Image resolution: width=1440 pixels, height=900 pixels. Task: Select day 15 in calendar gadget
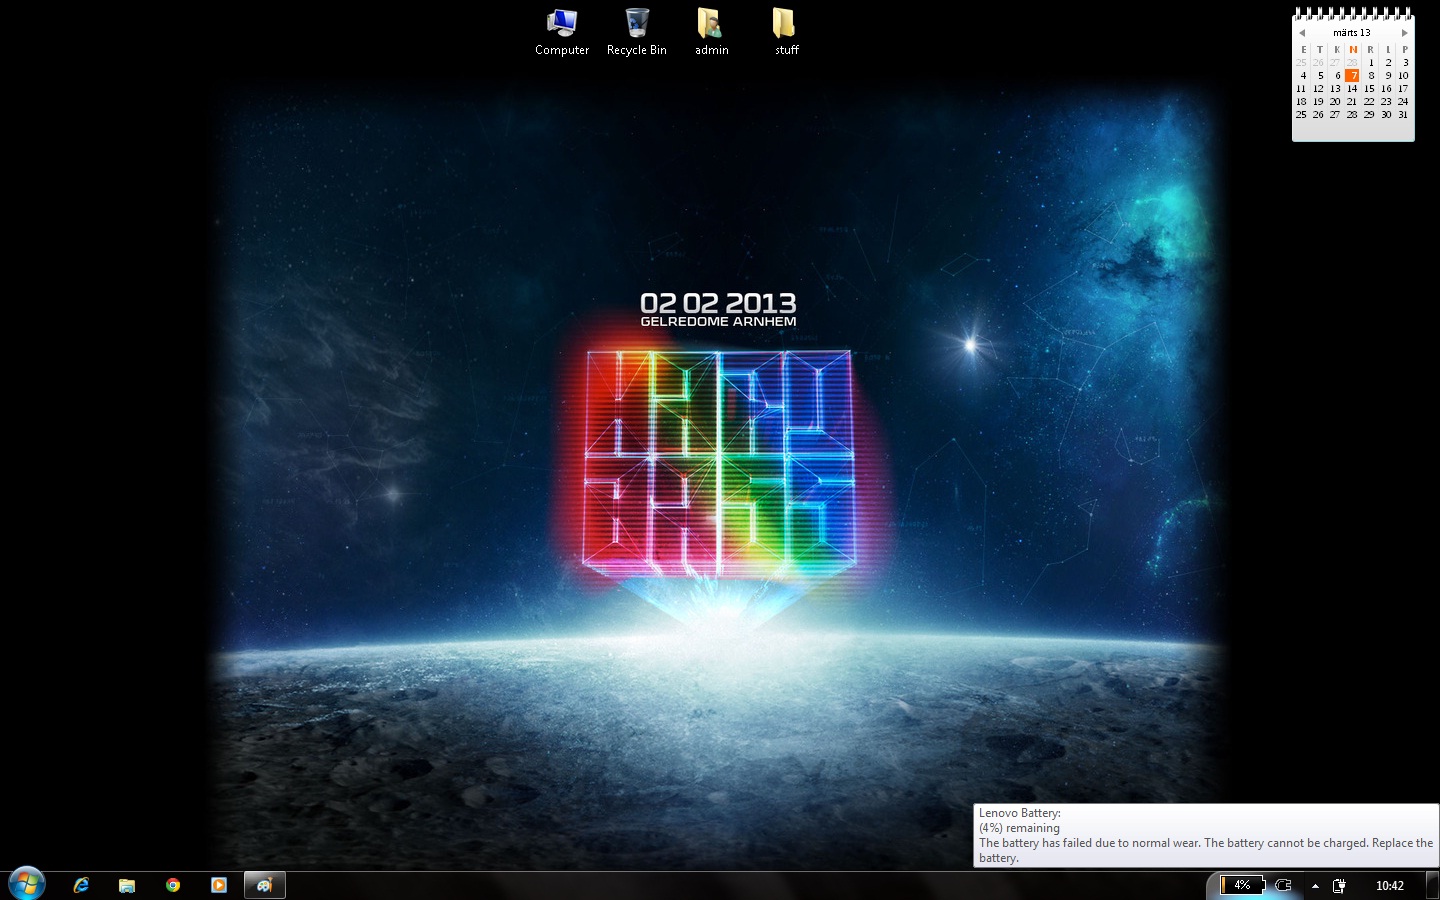click(x=1369, y=88)
